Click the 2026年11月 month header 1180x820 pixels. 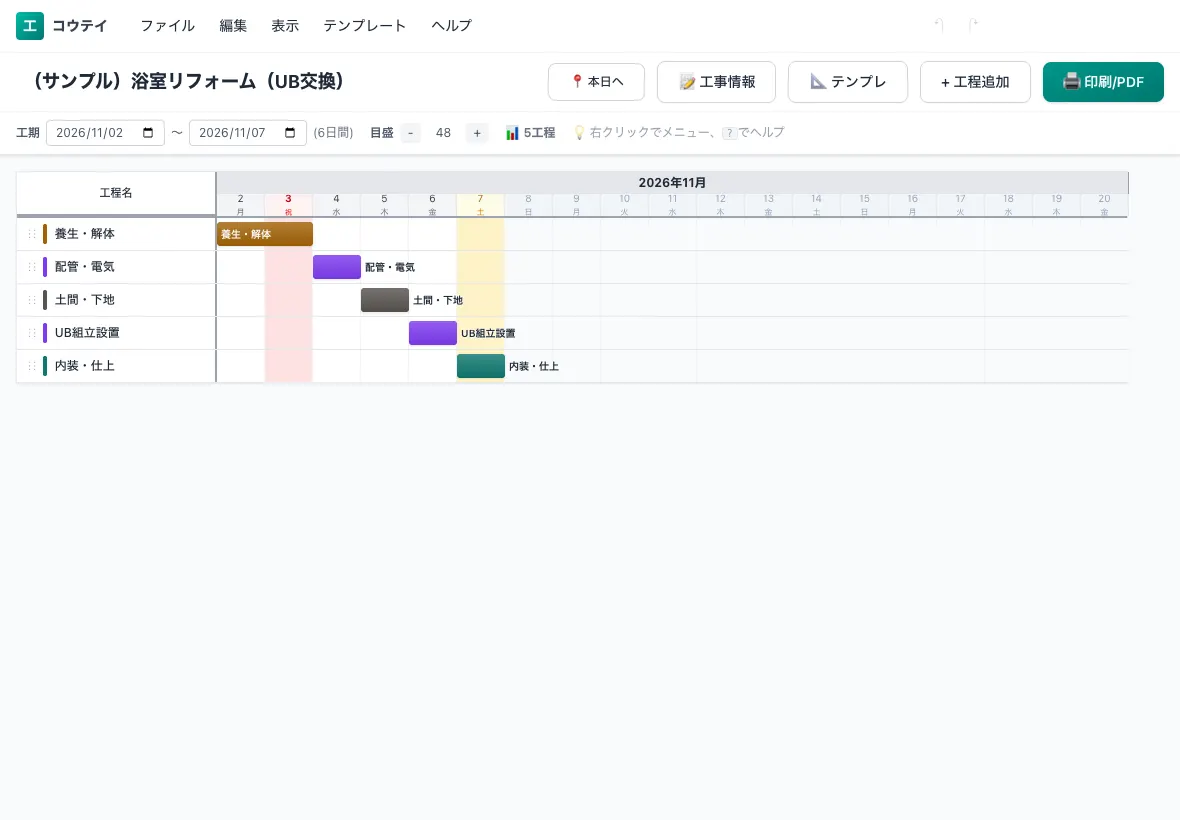[x=672, y=182]
